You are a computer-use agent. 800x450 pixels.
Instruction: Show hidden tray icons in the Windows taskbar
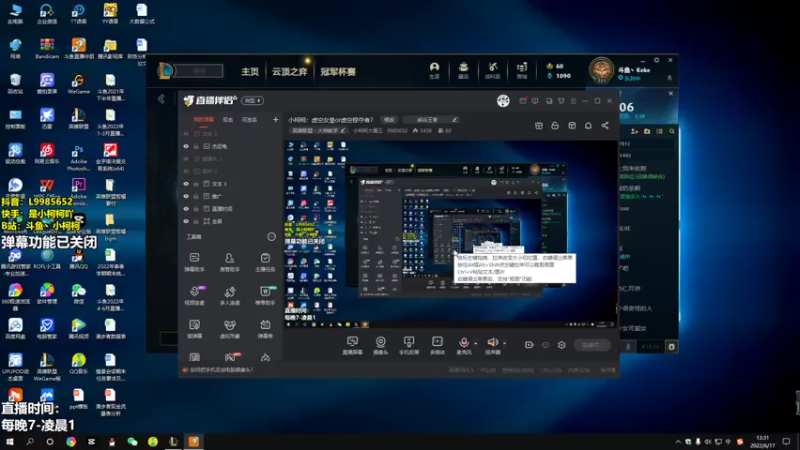coord(678,442)
